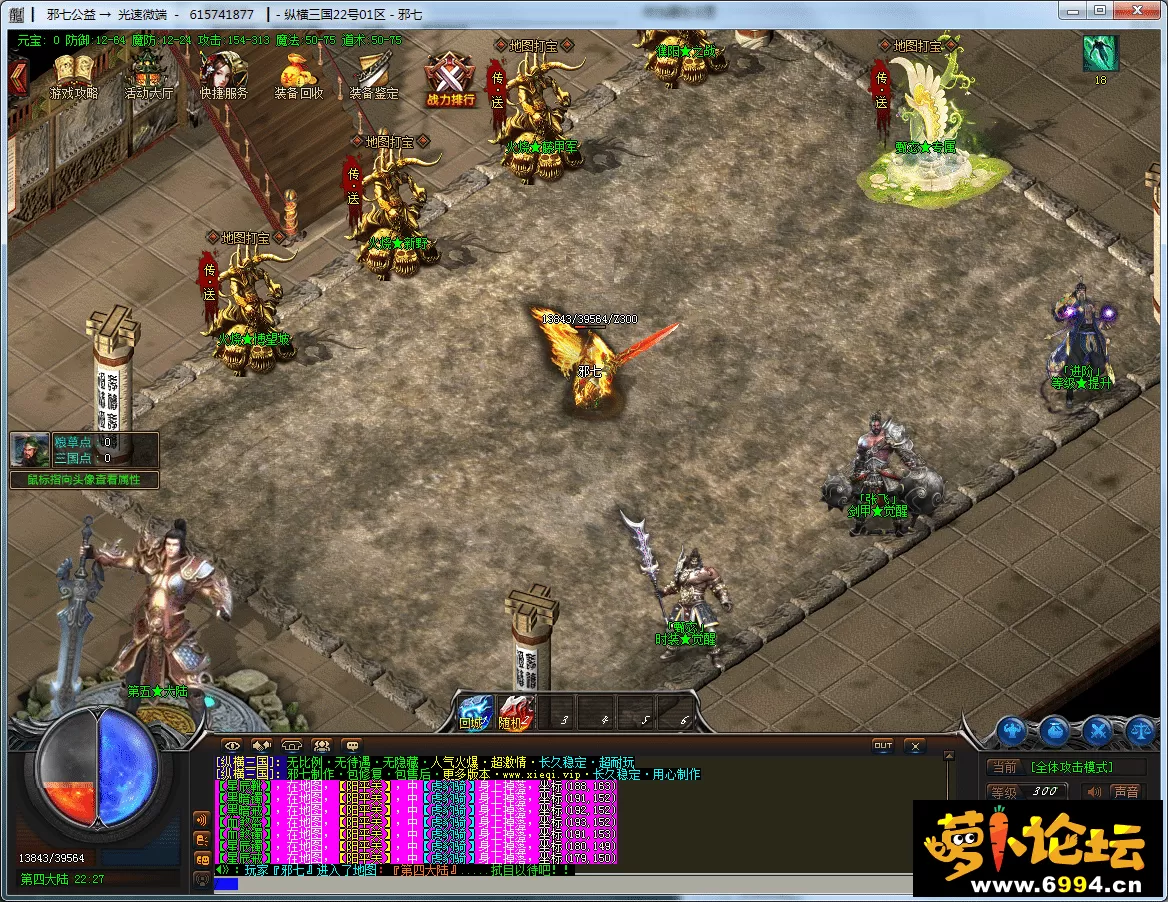This screenshot has height=902, width=1168.
Task: Click the 全体攻击模式 attack mode text
Action: (x=1072, y=767)
